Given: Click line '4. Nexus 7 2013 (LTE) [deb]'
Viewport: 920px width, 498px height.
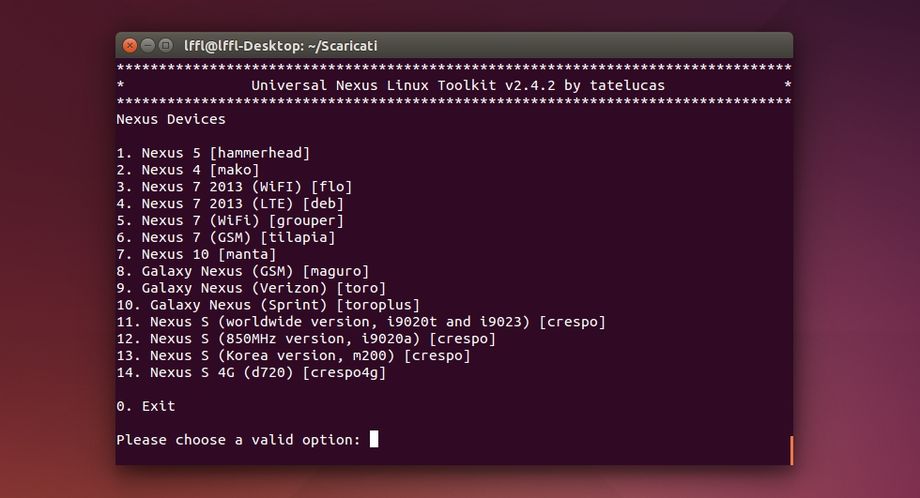Looking at the screenshot, I should point(230,204).
